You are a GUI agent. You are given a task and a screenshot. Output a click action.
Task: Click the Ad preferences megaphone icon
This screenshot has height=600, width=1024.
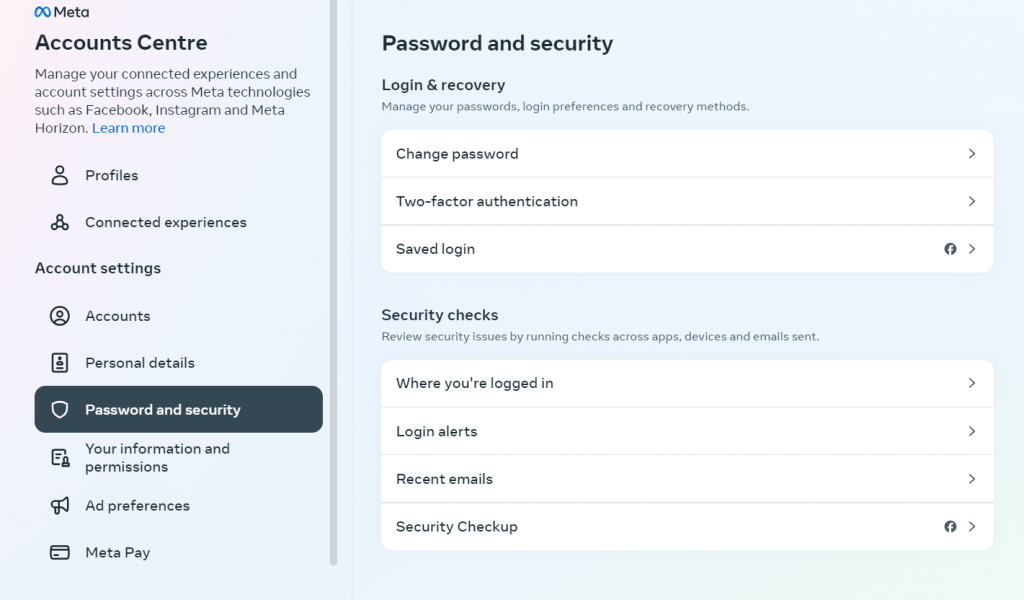coord(60,506)
